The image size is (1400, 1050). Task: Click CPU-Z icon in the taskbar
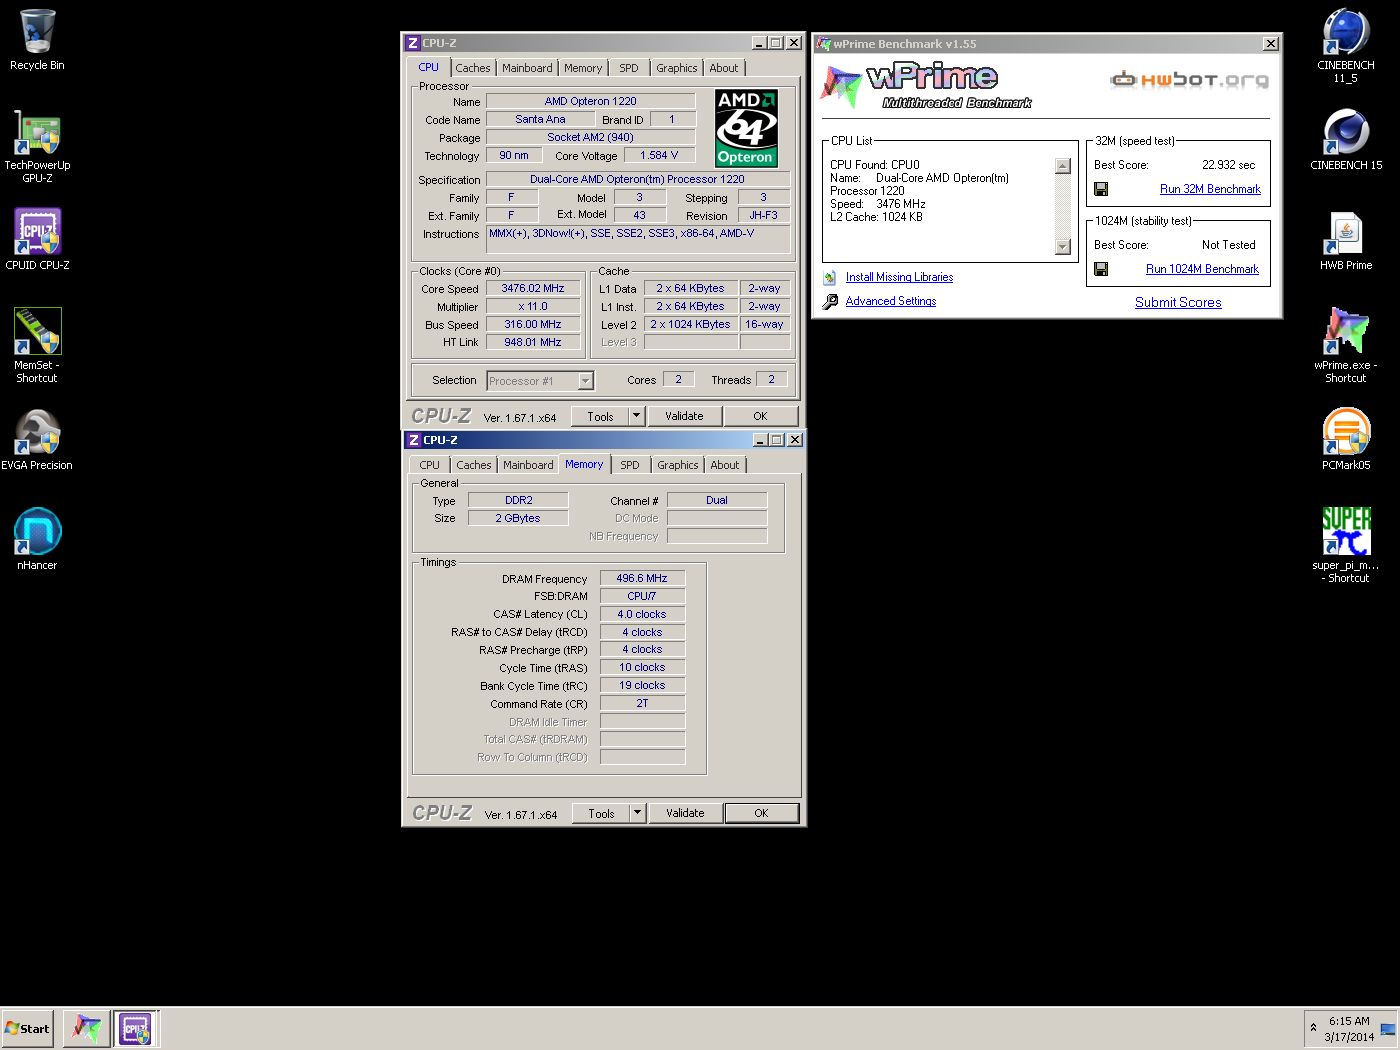pos(135,1028)
